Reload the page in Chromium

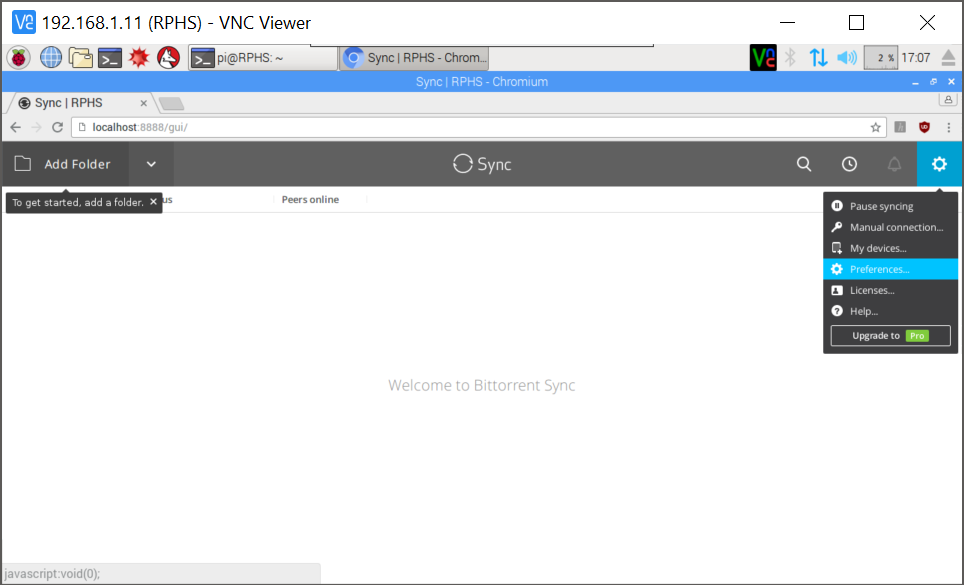coord(58,127)
